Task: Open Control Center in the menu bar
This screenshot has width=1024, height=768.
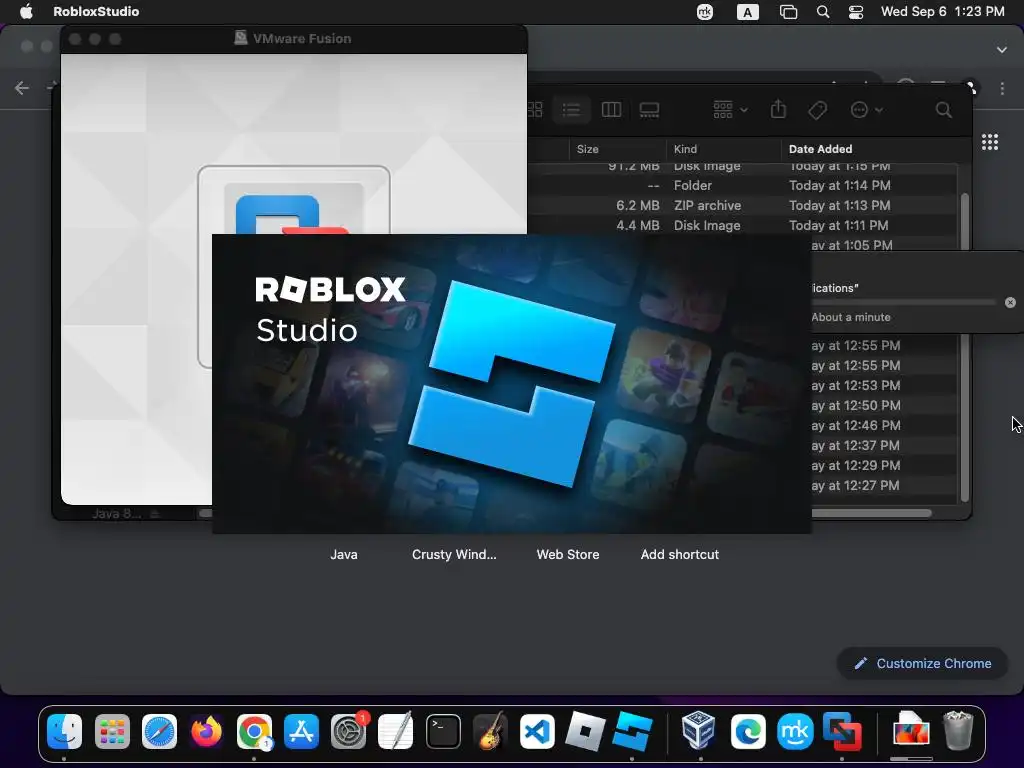Action: [x=856, y=12]
